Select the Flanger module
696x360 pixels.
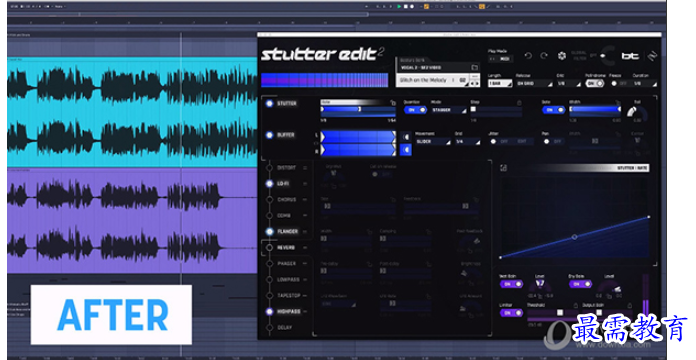pyautogui.click(x=287, y=232)
